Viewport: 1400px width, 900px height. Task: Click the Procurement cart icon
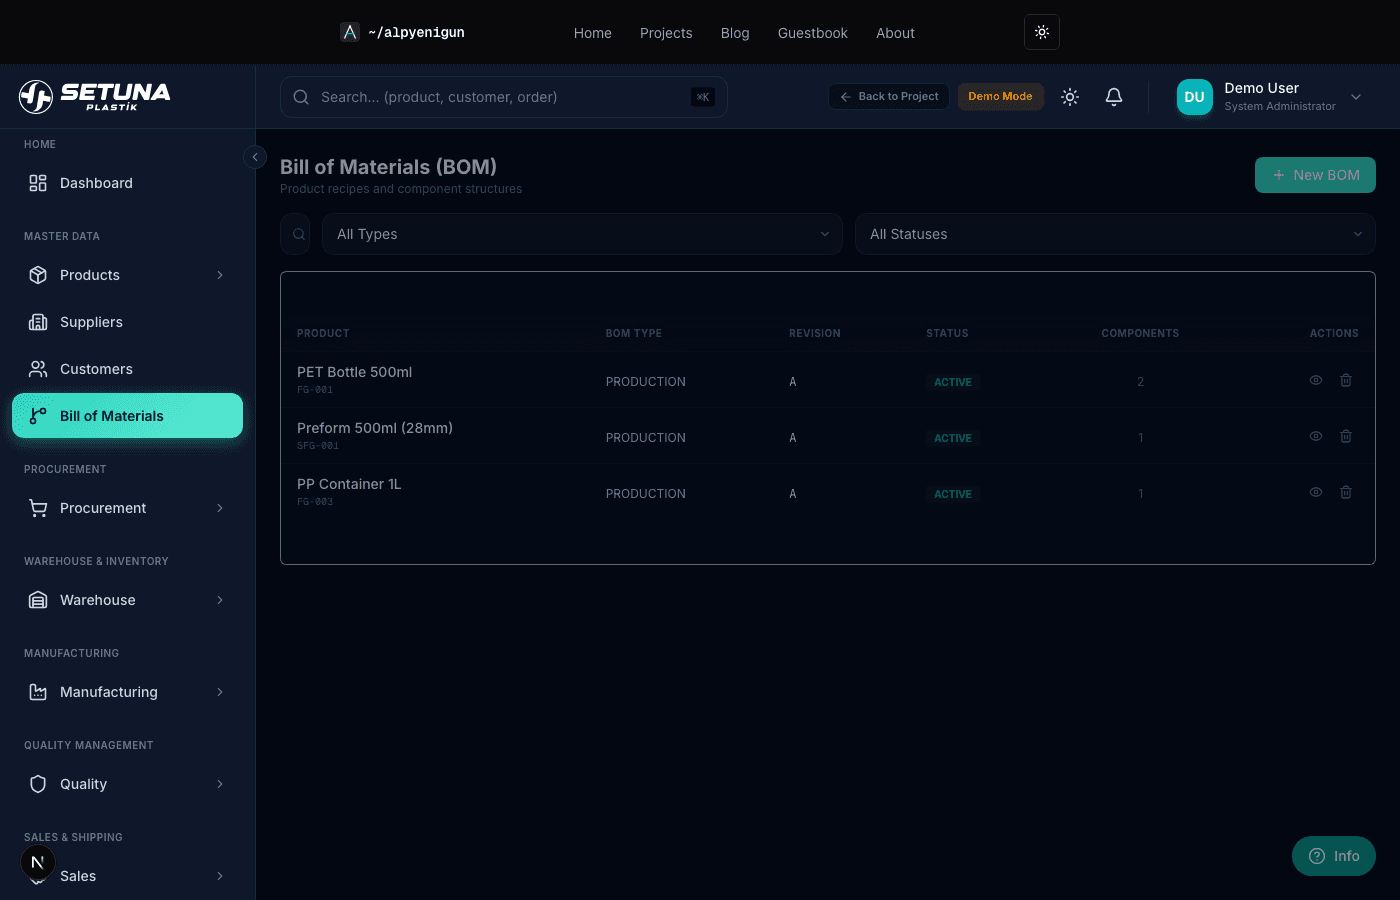[x=38, y=508]
